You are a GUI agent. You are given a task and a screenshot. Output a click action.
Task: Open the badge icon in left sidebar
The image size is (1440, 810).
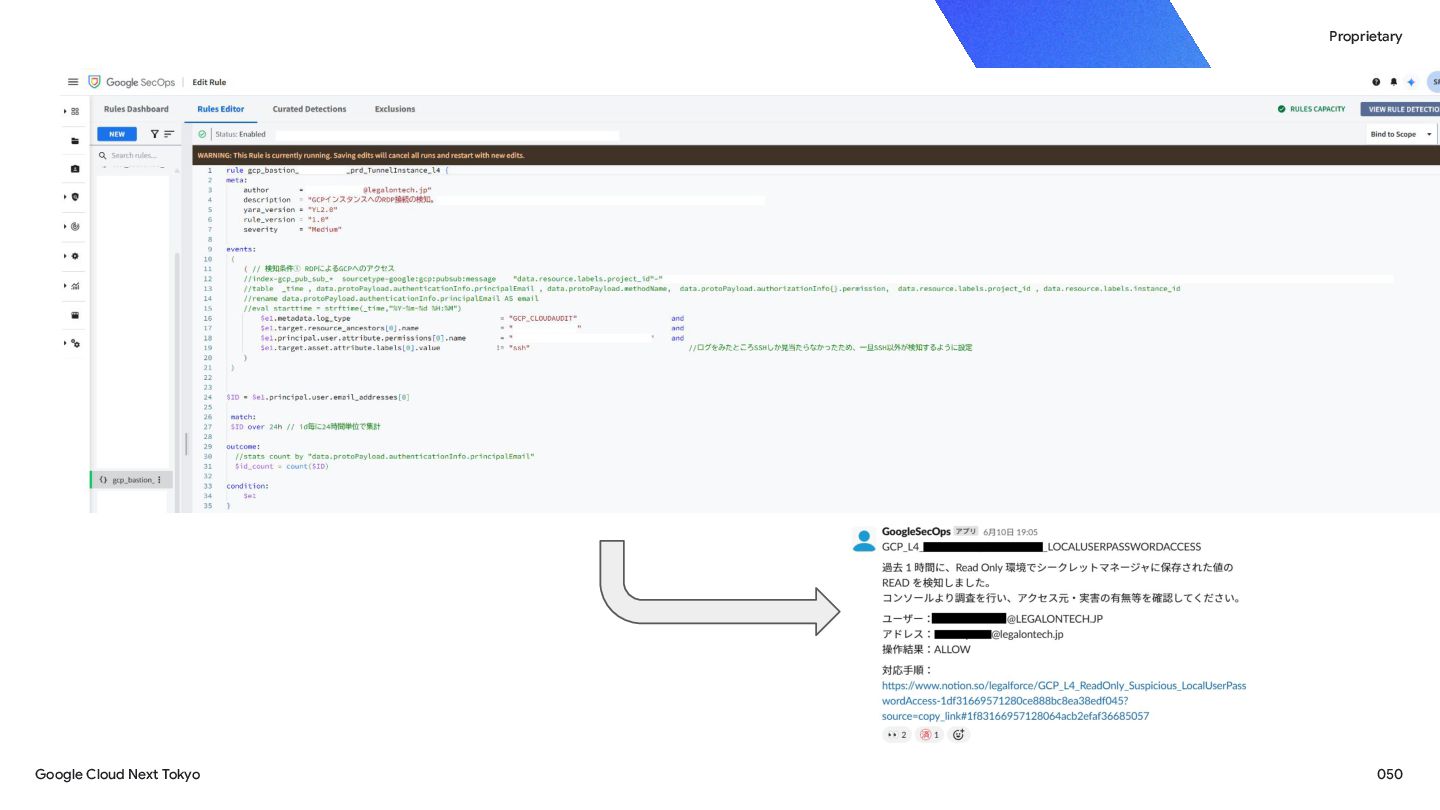(x=75, y=169)
